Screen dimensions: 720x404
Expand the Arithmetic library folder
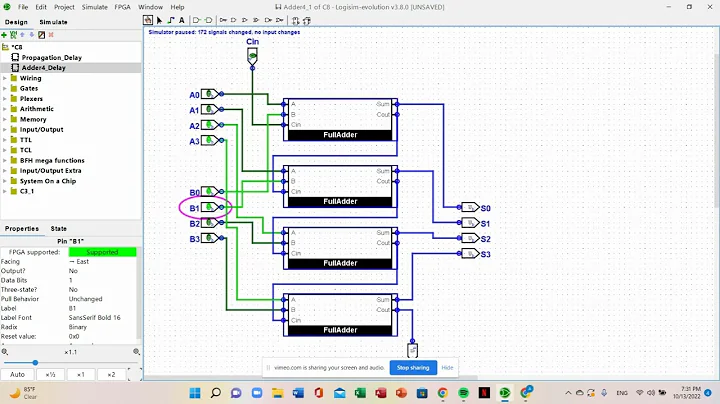[5, 109]
